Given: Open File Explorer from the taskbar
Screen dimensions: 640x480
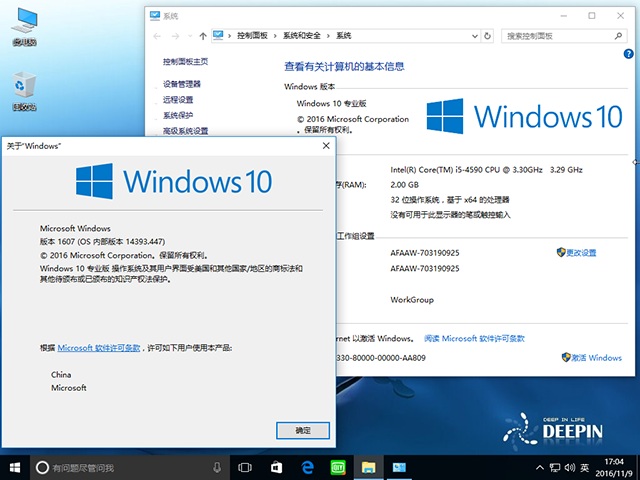Looking at the screenshot, I should pos(368,467).
